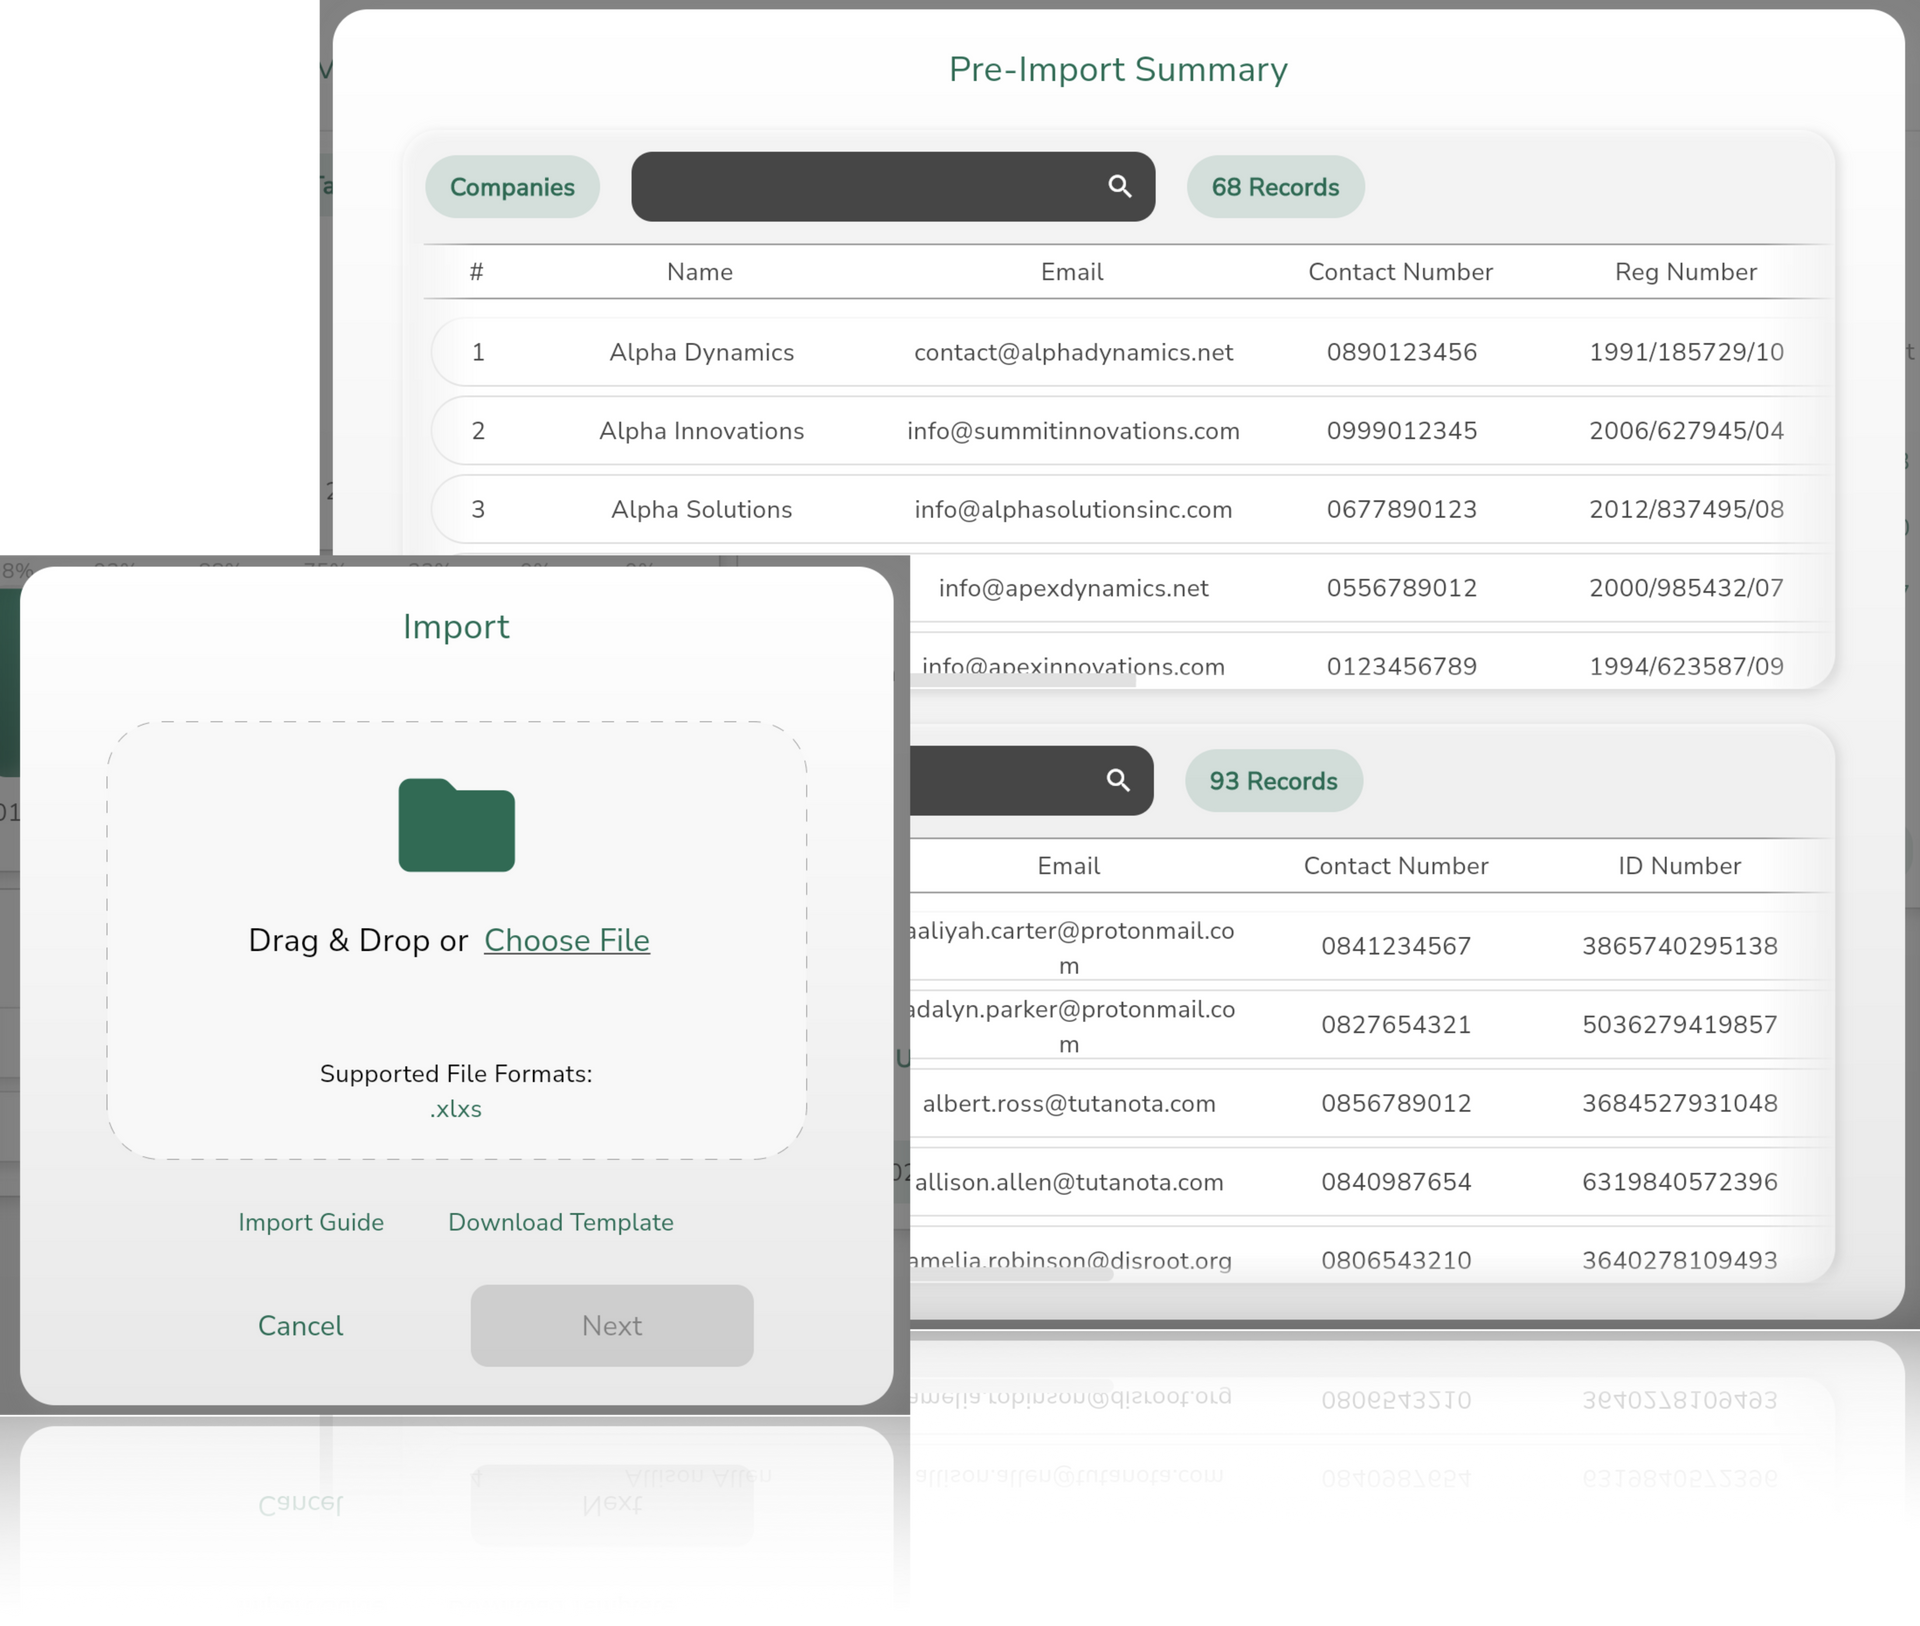This screenshot has height=1626, width=1920.
Task: Click reg number 2012/837495/08
Action: [1686, 509]
